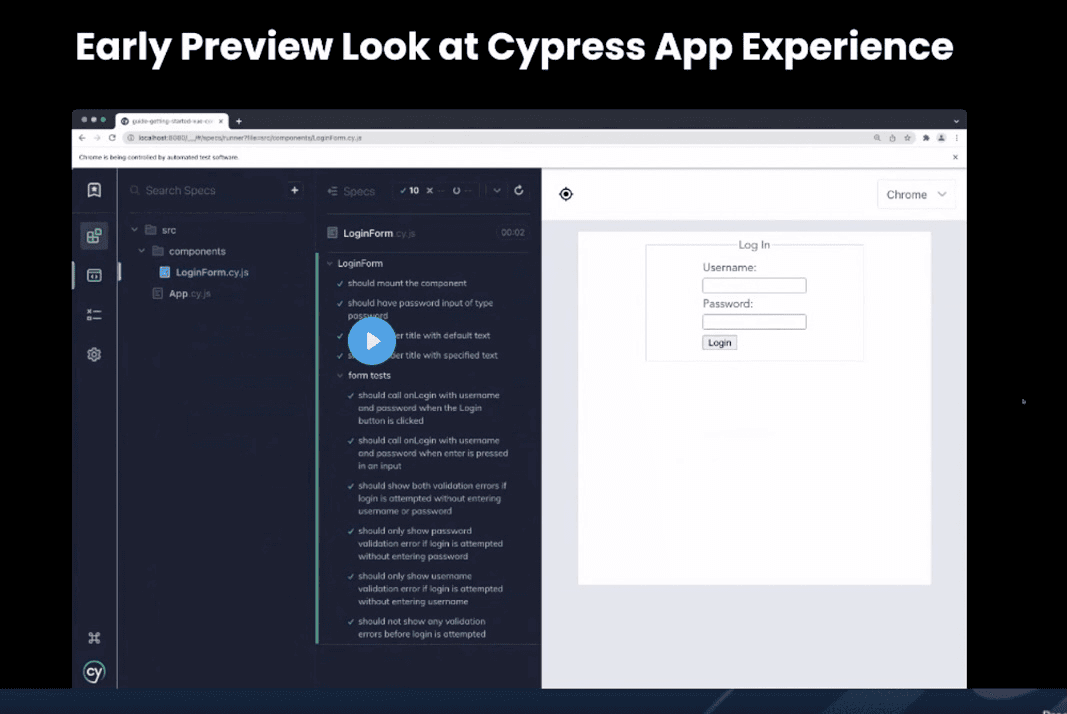Open Chrome extensions puzzle icon
This screenshot has width=1067, height=714.
pos(926,137)
